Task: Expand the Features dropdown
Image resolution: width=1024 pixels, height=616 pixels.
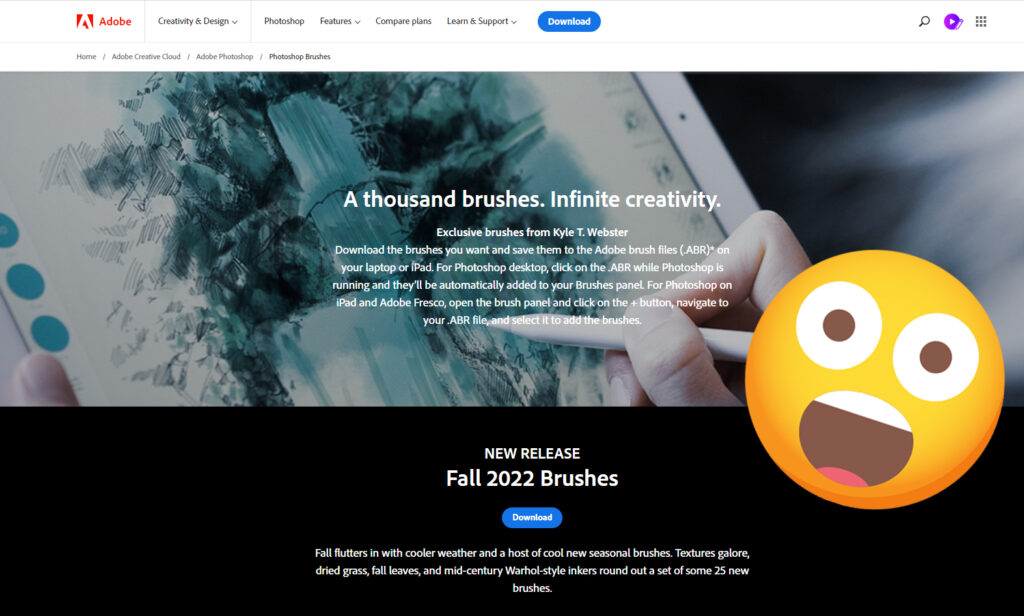Action: [340, 21]
